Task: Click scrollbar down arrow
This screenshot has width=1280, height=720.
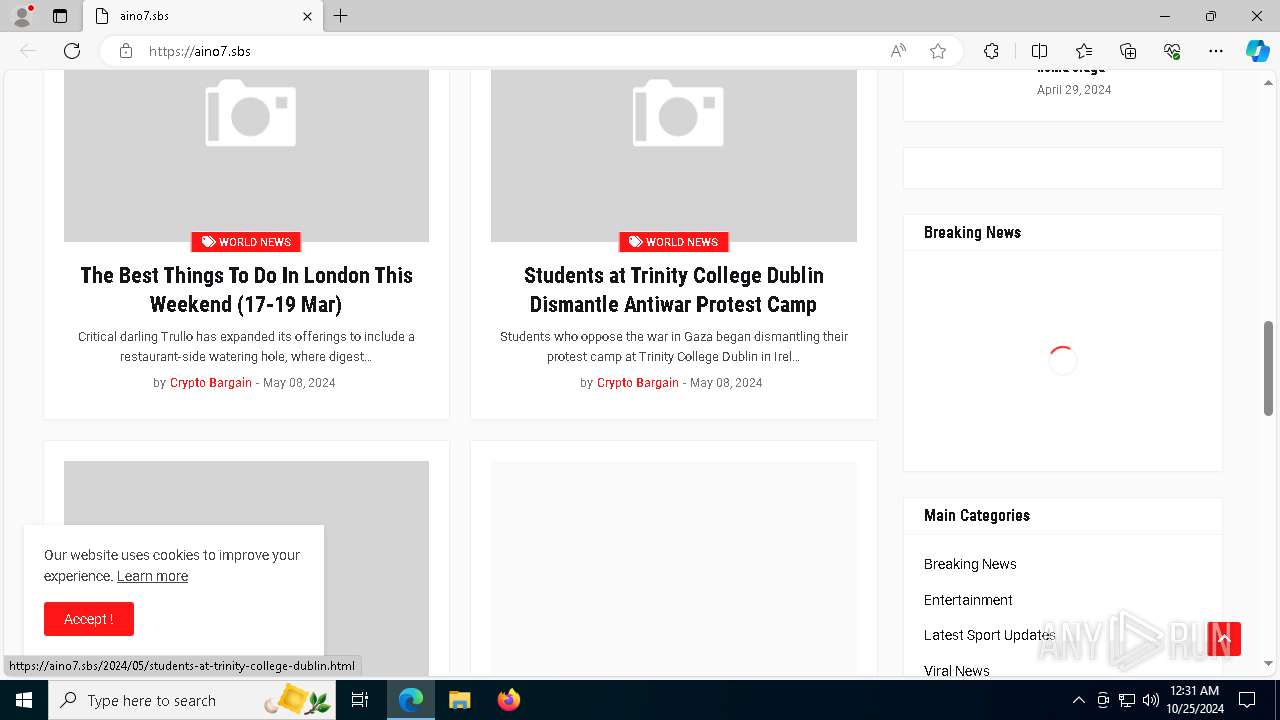Action: pos(1268,663)
